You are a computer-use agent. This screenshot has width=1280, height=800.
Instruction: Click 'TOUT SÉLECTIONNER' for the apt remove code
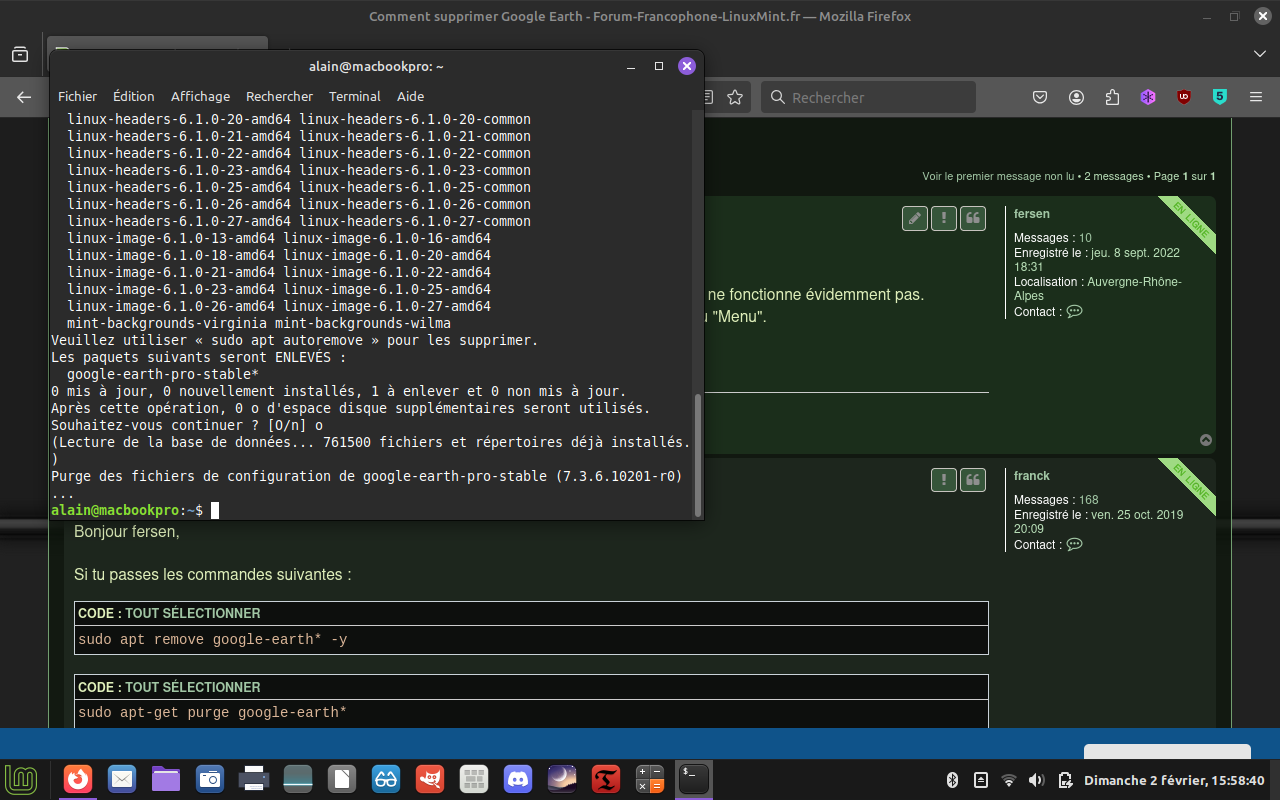coord(193,613)
